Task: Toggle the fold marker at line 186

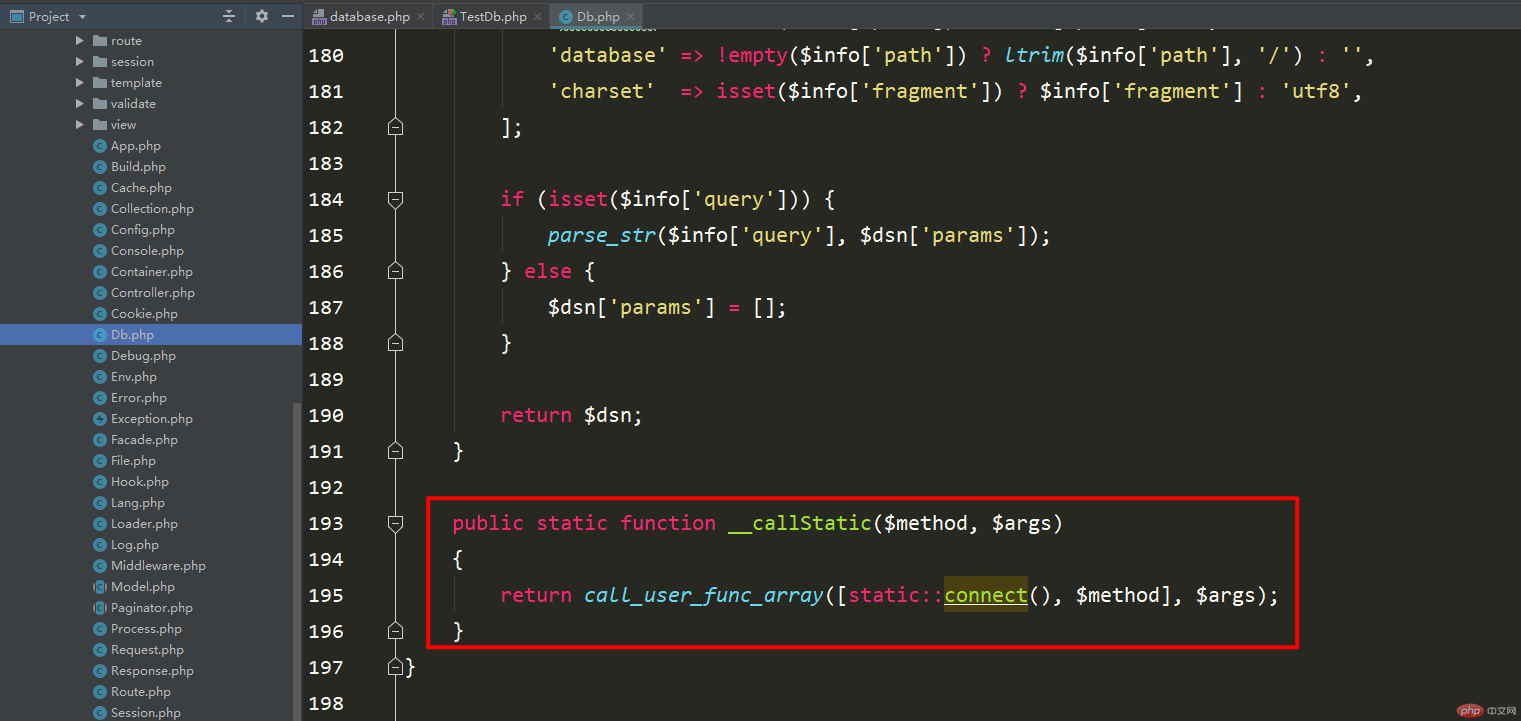Action: pos(395,271)
